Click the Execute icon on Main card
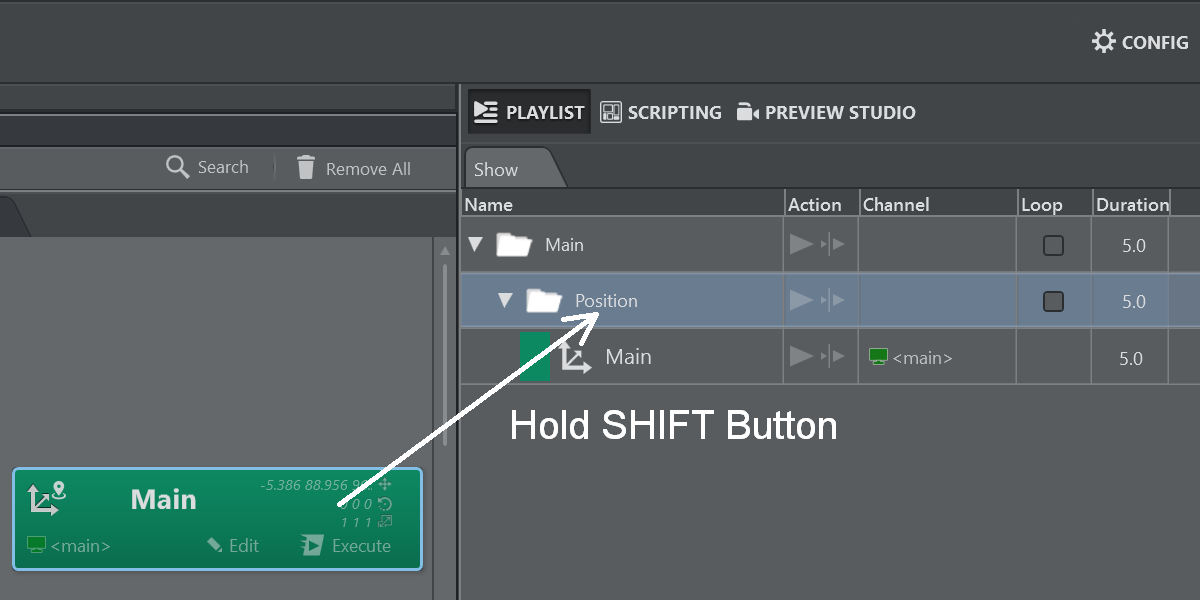This screenshot has height=600, width=1200. pos(312,545)
